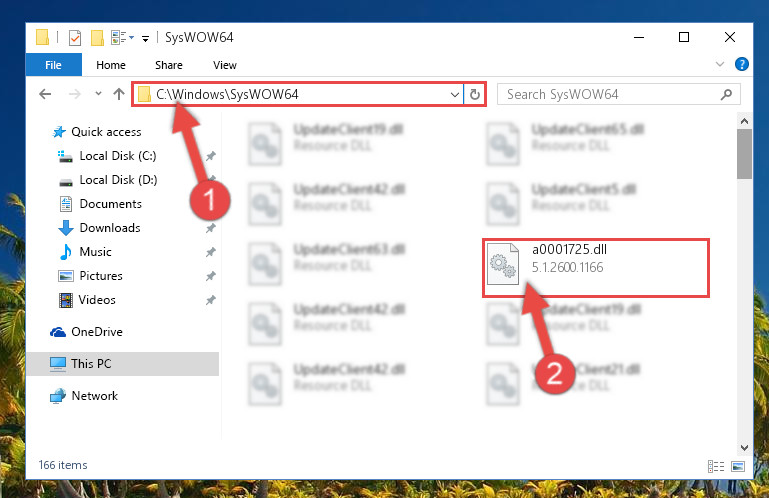The width and height of the screenshot is (769, 498).
Task: Click the Search SysWOW64 box
Action: (618, 94)
